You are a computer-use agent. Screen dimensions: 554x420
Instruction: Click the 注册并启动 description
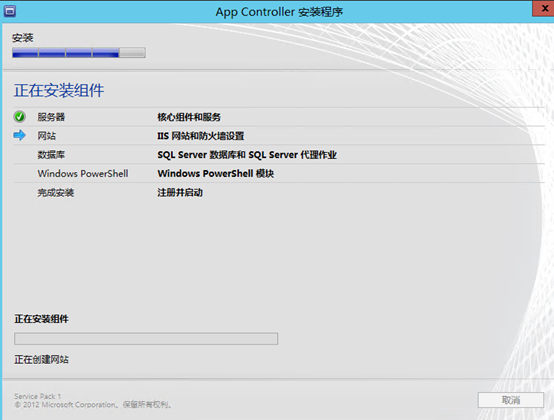click(180, 193)
